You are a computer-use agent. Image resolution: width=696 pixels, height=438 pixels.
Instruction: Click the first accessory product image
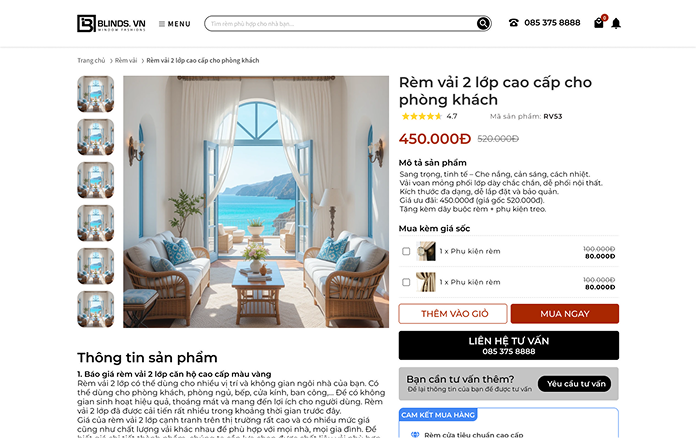pyautogui.click(x=426, y=251)
